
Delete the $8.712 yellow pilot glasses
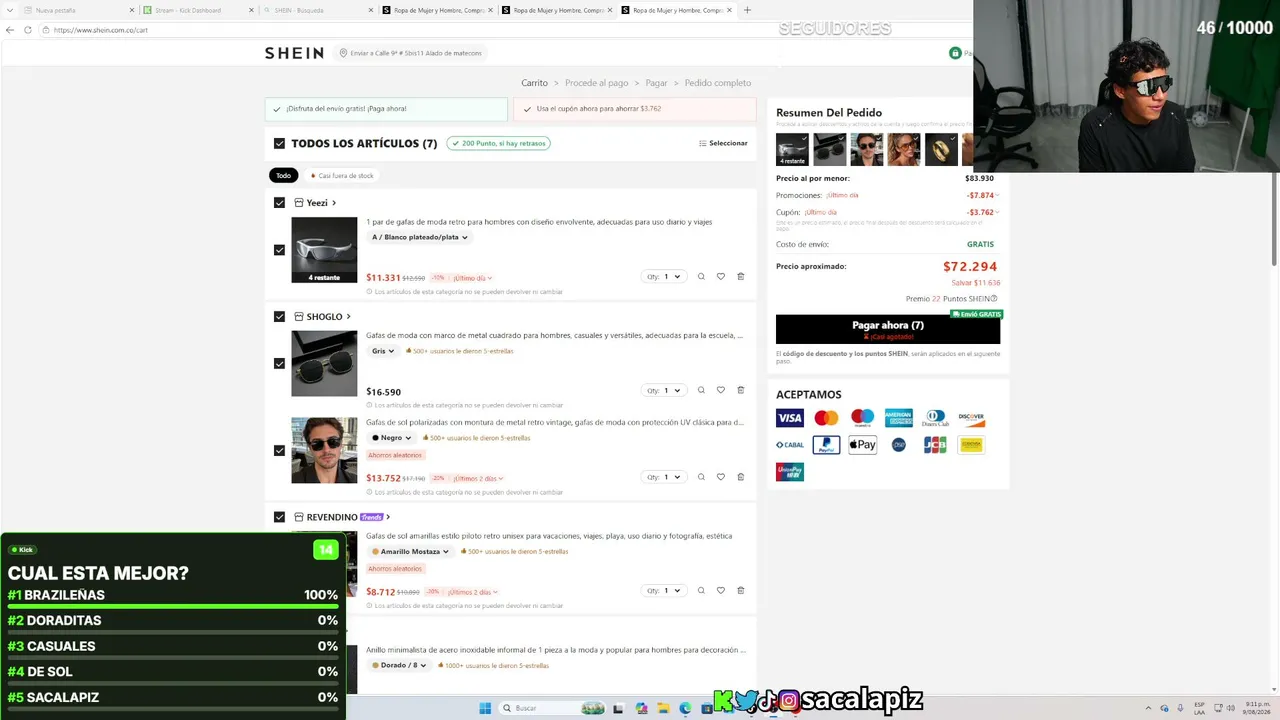(x=740, y=590)
